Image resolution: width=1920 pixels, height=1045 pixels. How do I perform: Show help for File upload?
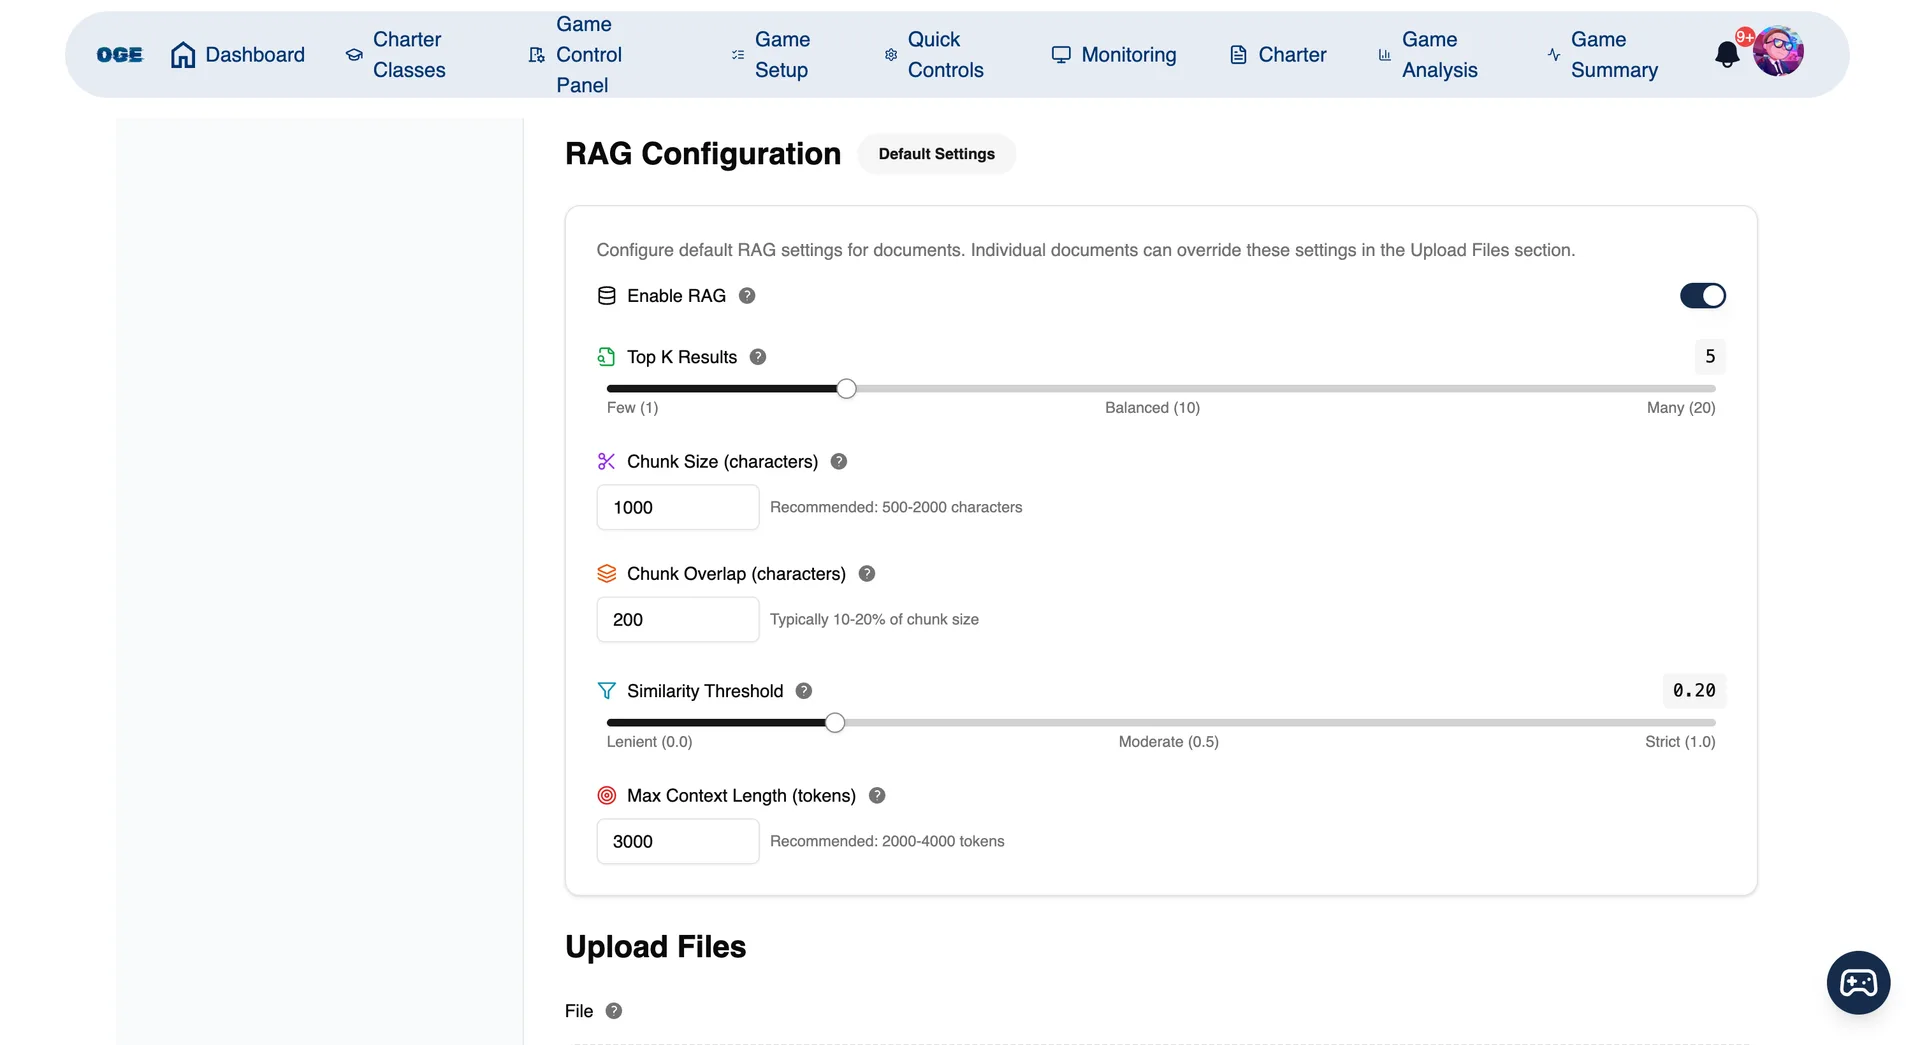click(x=614, y=1011)
